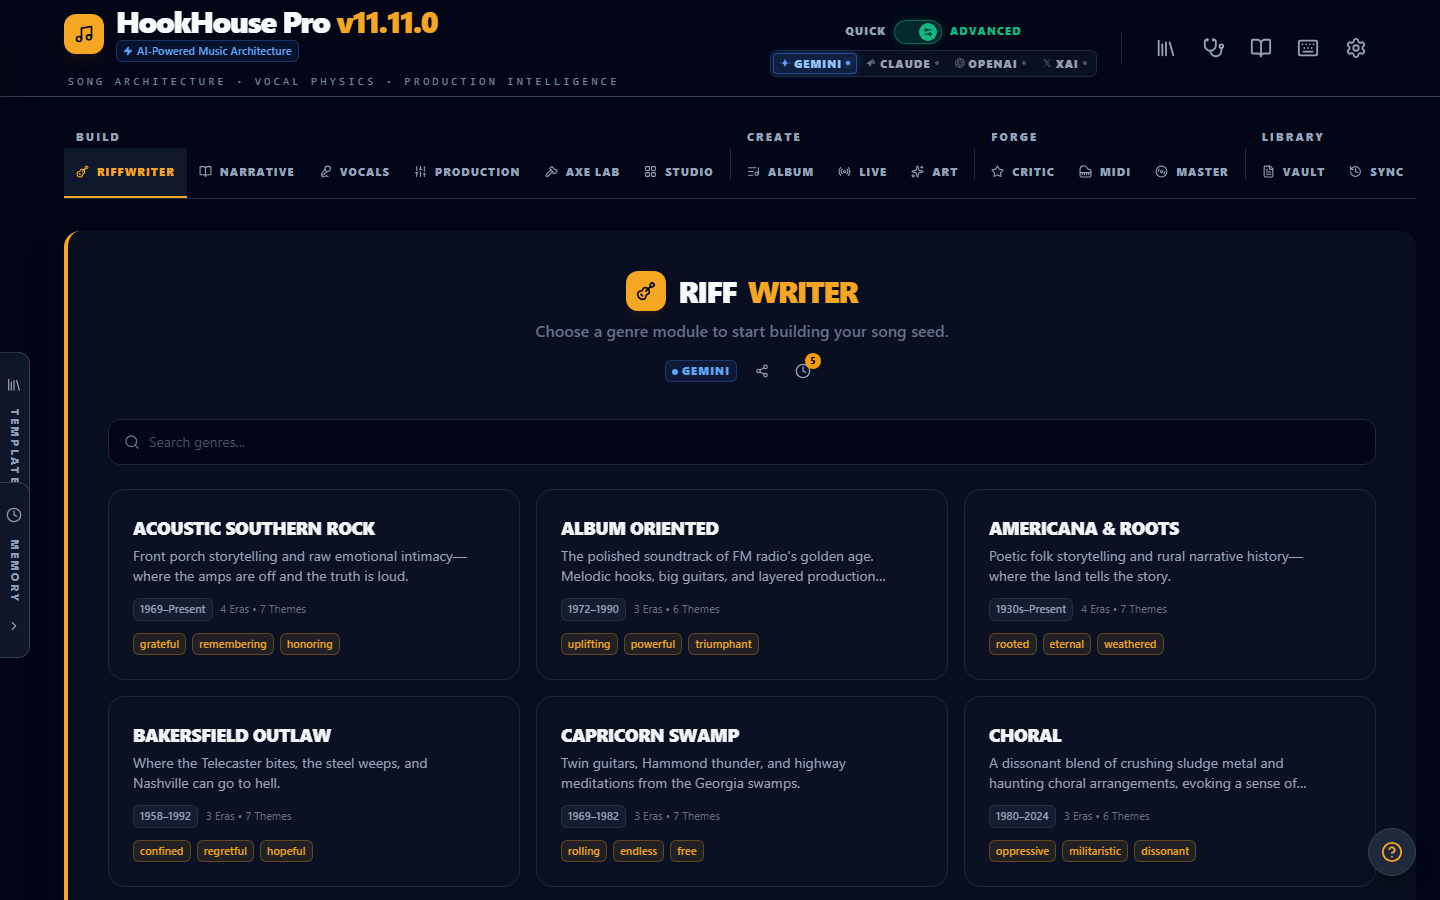Open the AXE LAB tab
The image size is (1440, 900).
[x=582, y=171]
